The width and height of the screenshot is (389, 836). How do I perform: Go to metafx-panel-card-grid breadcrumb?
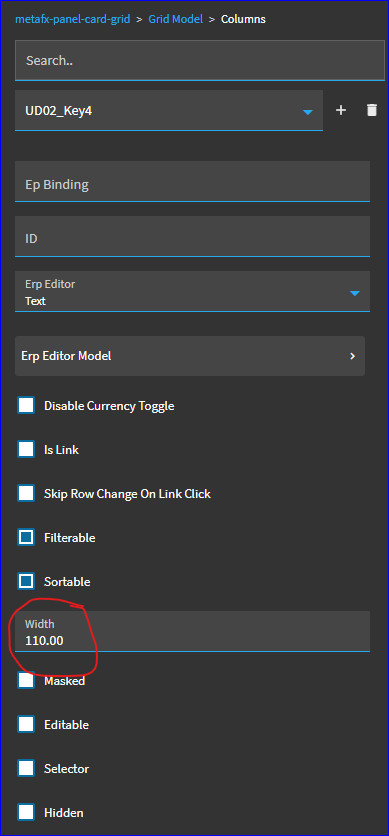coord(72,19)
